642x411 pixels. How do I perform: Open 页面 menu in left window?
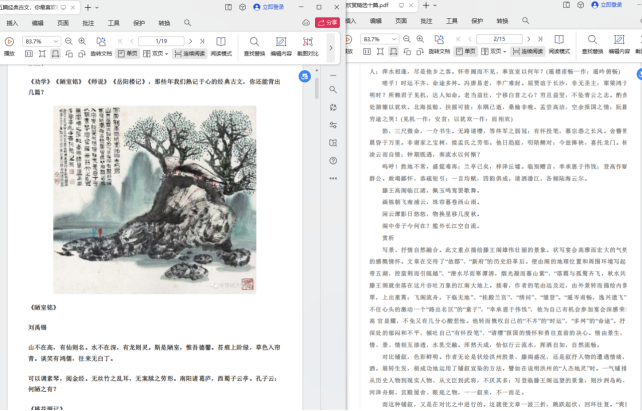(x=63, y=23)
